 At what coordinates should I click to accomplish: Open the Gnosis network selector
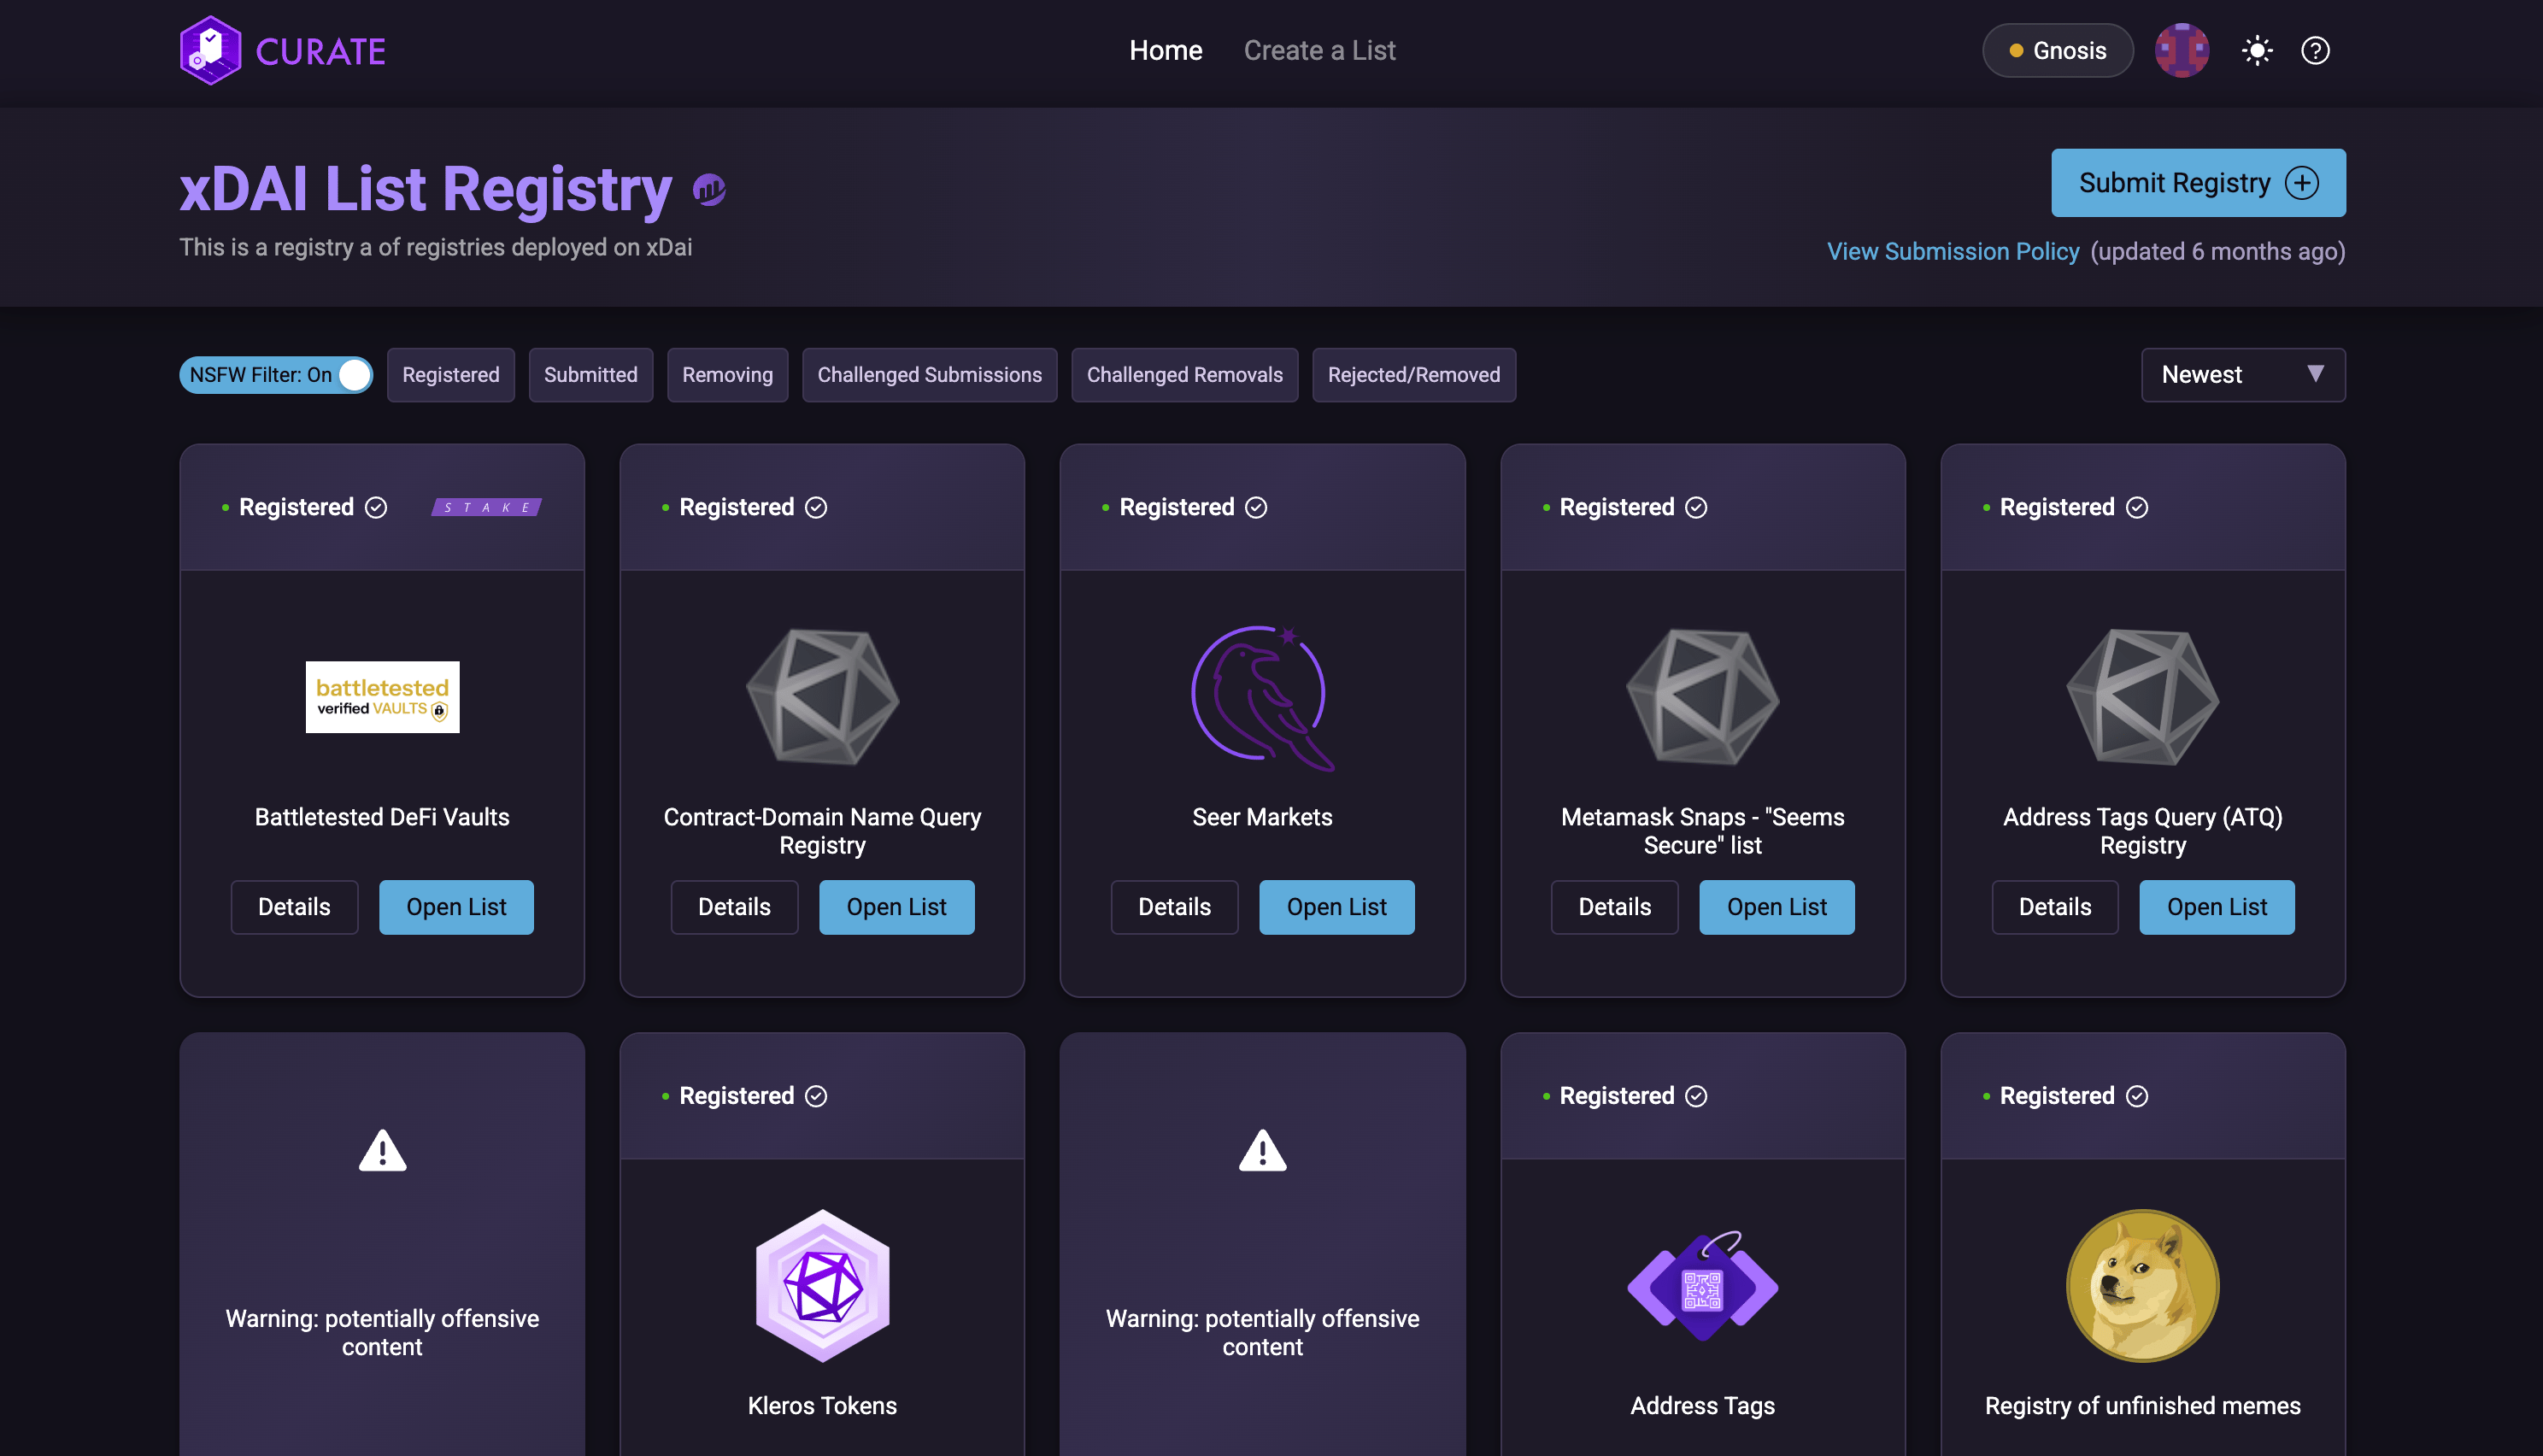pos(2057,50)
